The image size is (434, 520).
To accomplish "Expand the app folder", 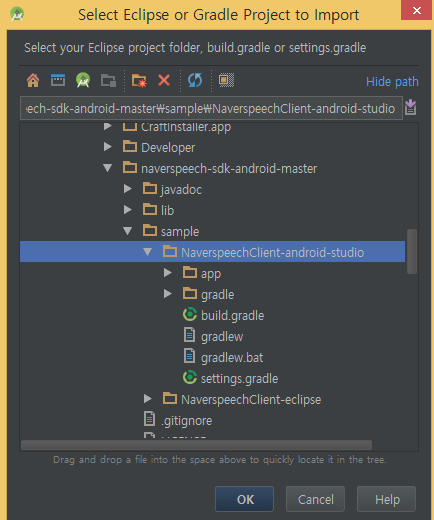I will coord(167,273).
